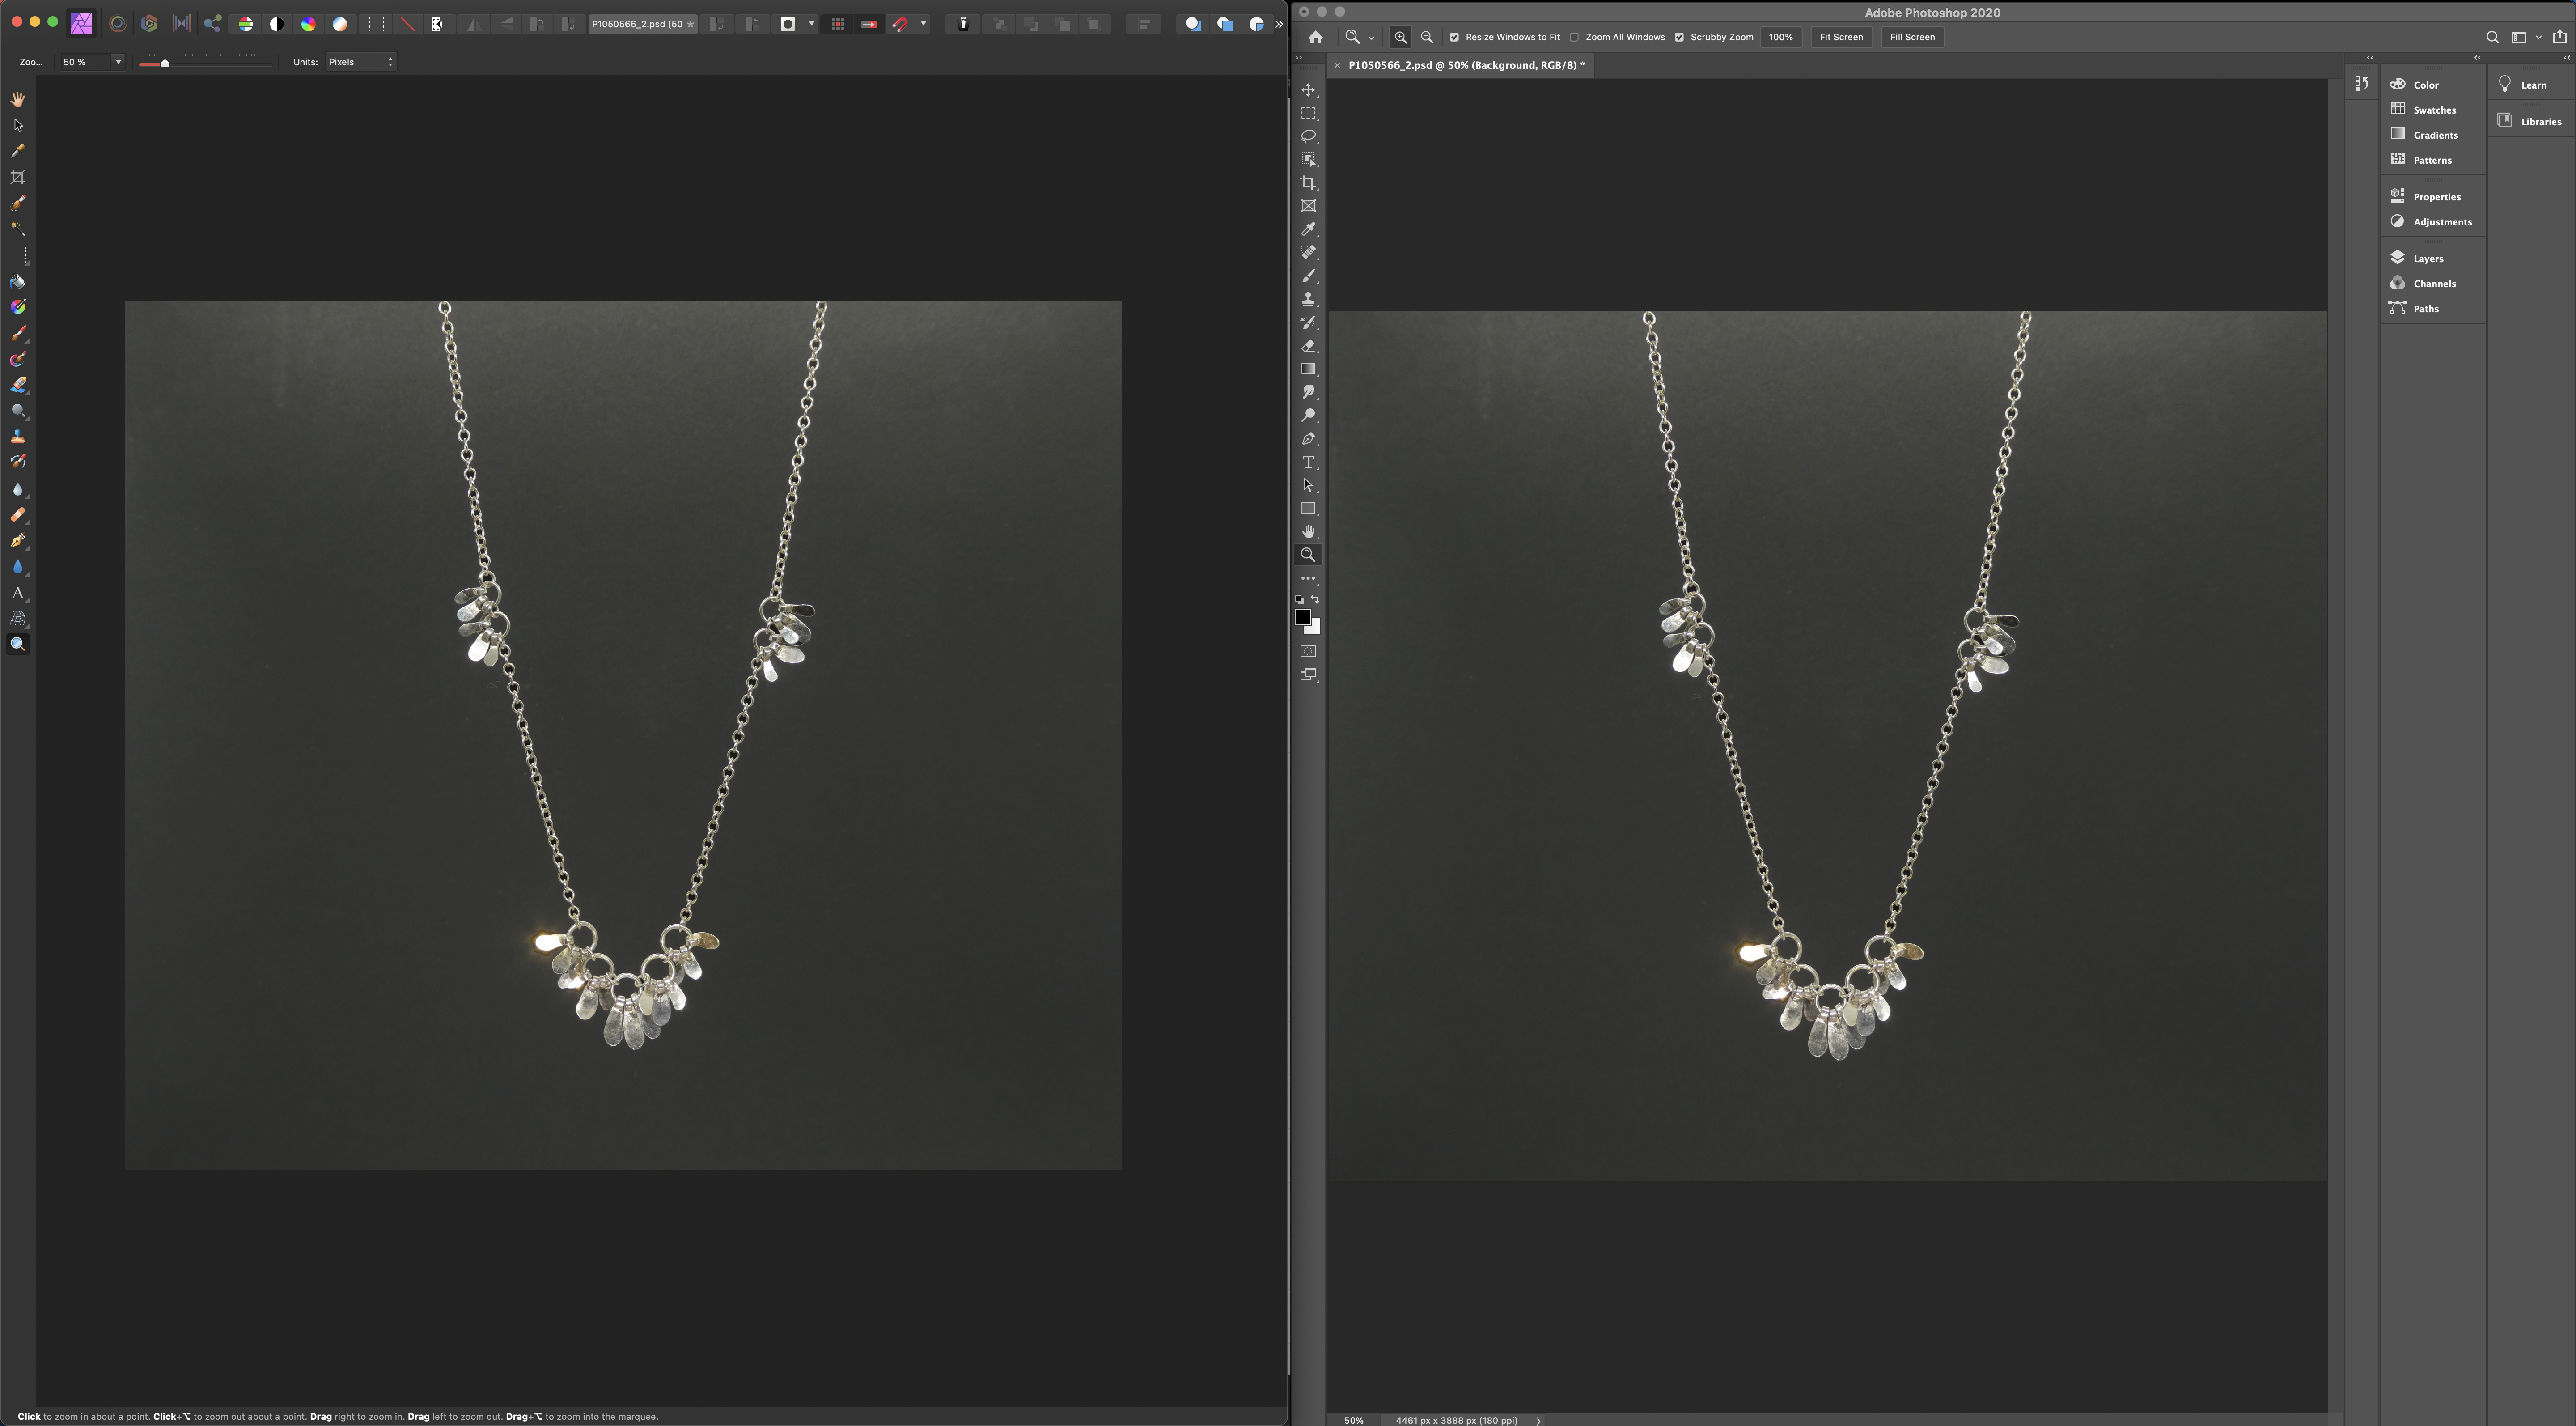This screenshot has height=1426, width=2576.
Task: Choose the Zoom magnifier tool in Affinity Photo
Action: [x=18, y=644]
